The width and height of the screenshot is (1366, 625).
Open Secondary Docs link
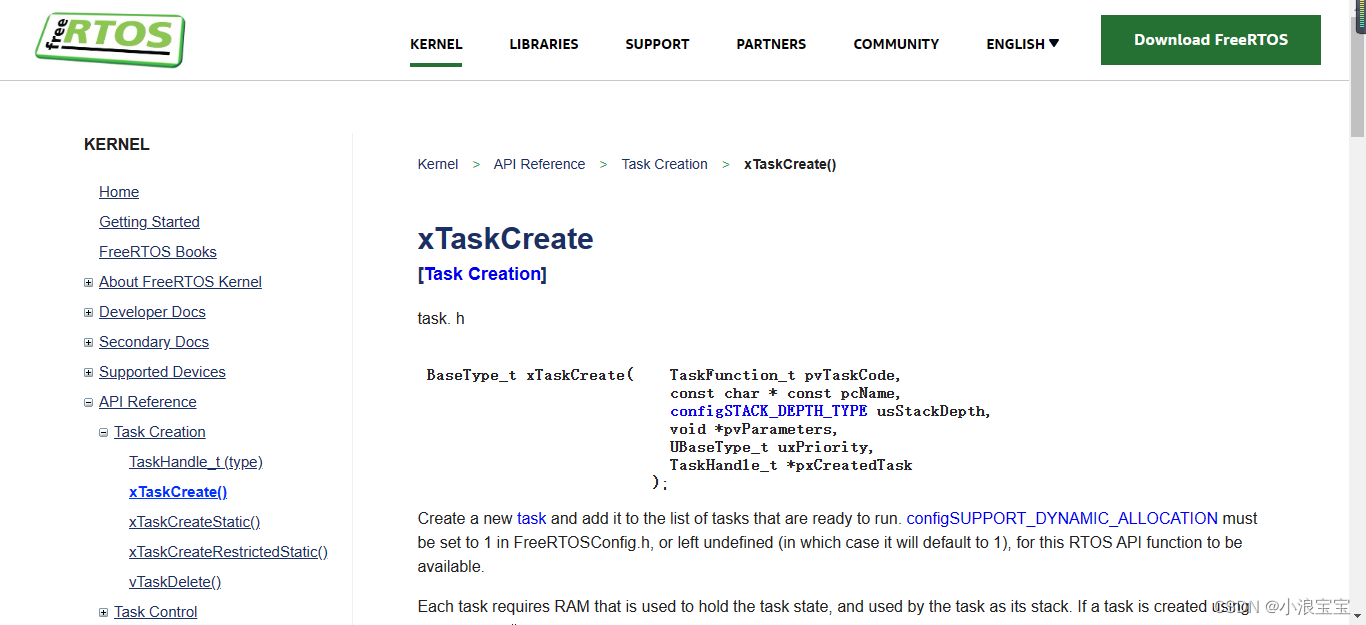154,342
